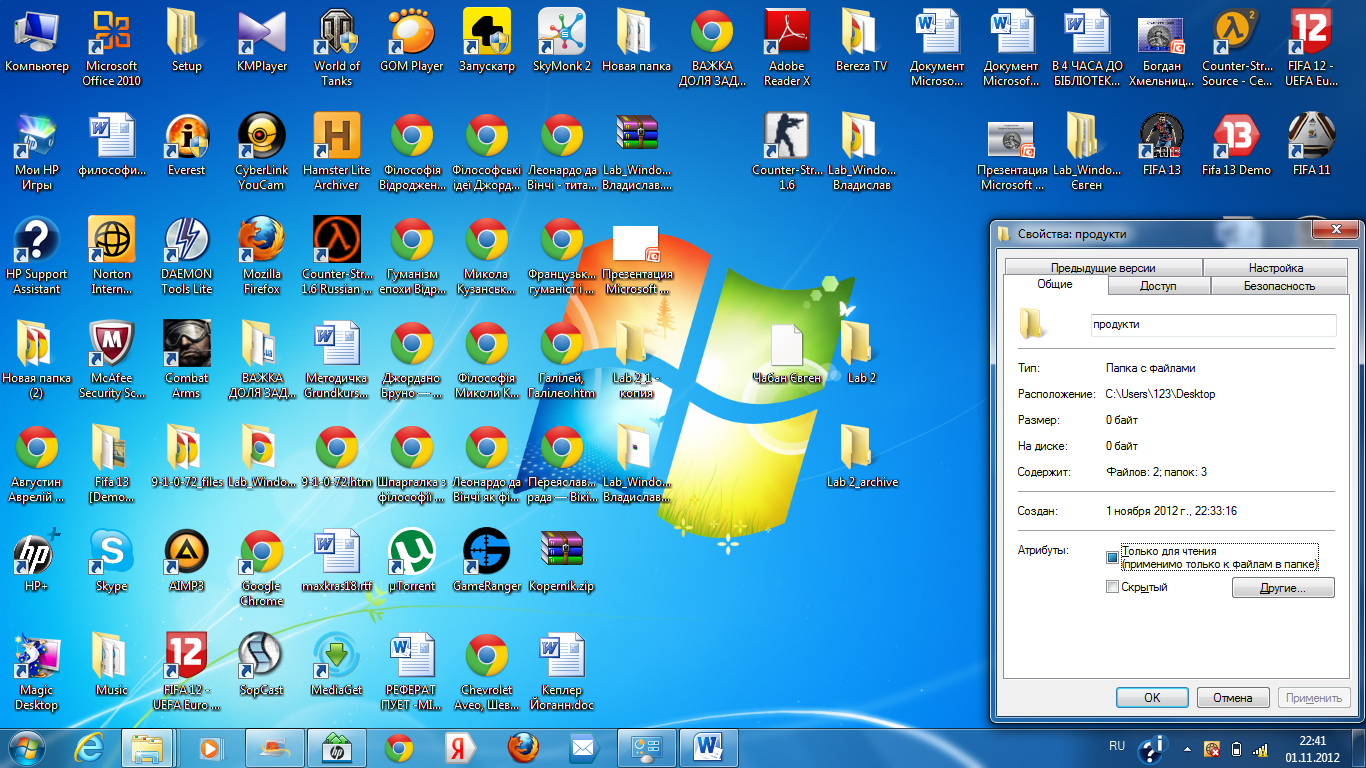Viewport: 1366px width, 768px height.
Task: Open the HP taskbar icon
Action: (336, 747)
